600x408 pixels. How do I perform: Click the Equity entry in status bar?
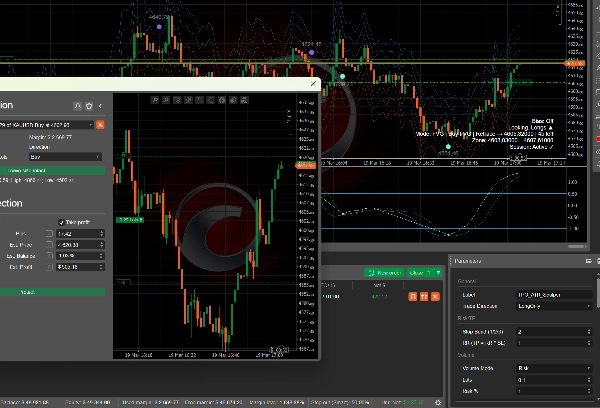[x=88, y=402]
